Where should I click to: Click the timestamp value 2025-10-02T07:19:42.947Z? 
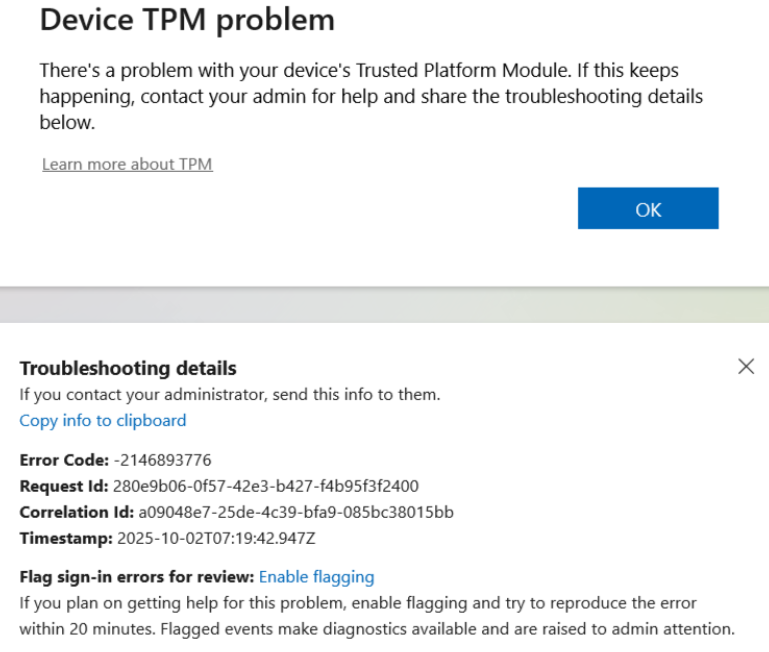pyautogui.click(x=216, y=538)
